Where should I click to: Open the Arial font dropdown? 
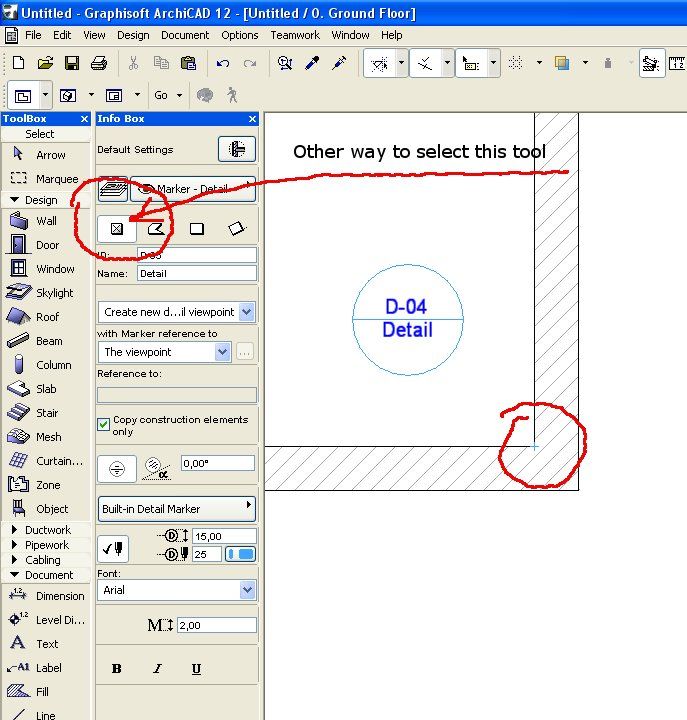(176, 590)
